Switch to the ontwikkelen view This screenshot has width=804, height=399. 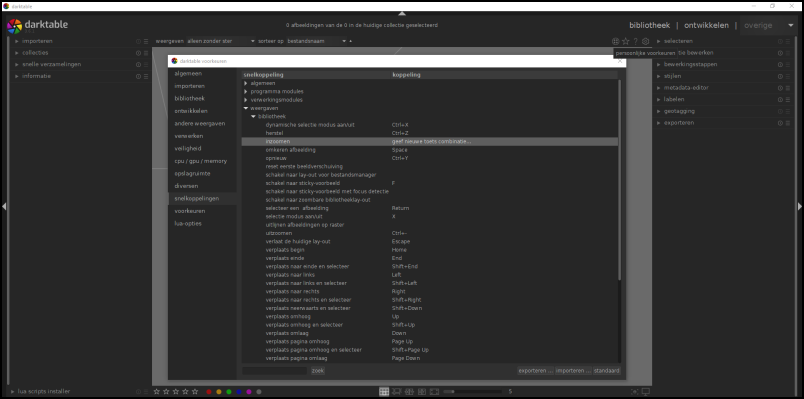click(x=706, y=25)
